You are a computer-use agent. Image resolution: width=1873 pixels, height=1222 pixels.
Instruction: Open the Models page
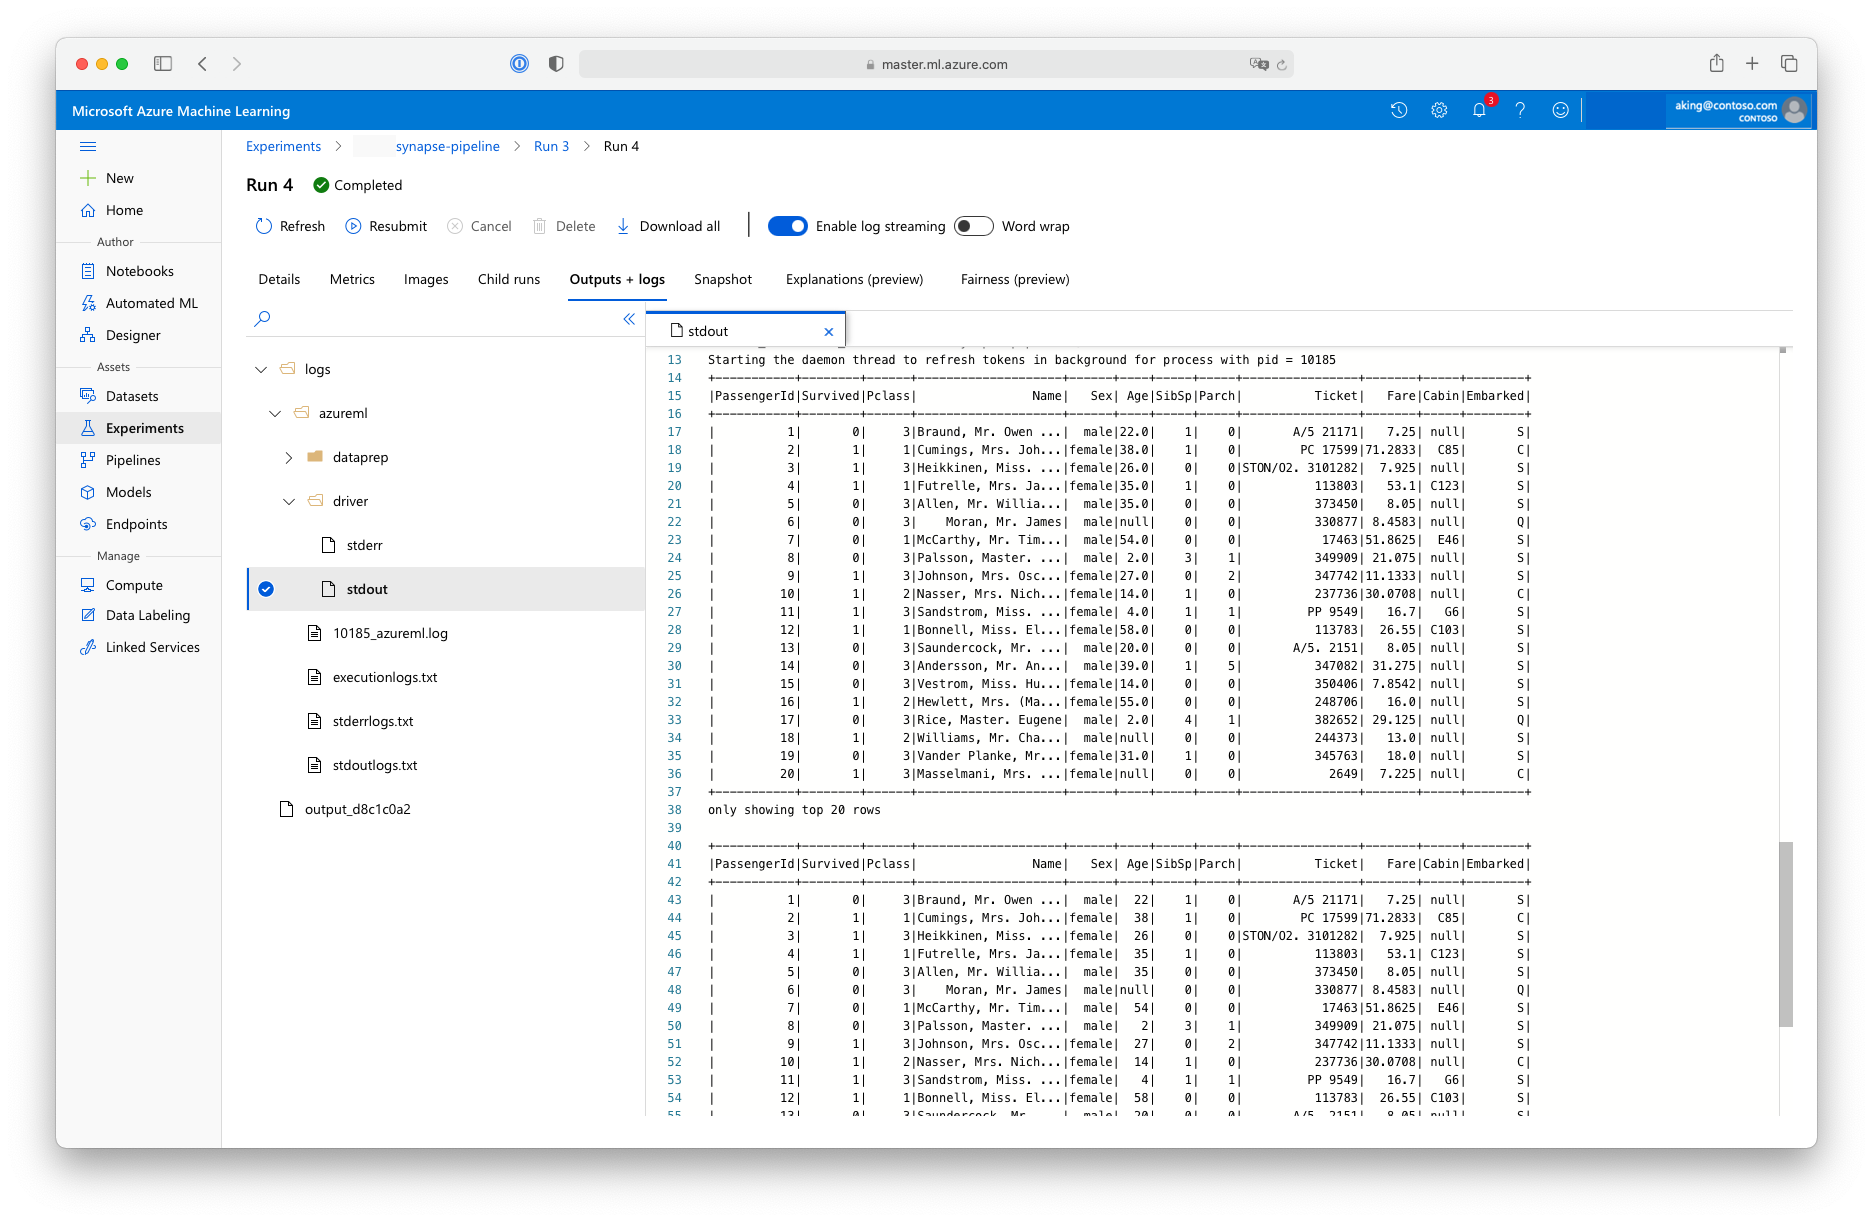click(x=128, y=492)
